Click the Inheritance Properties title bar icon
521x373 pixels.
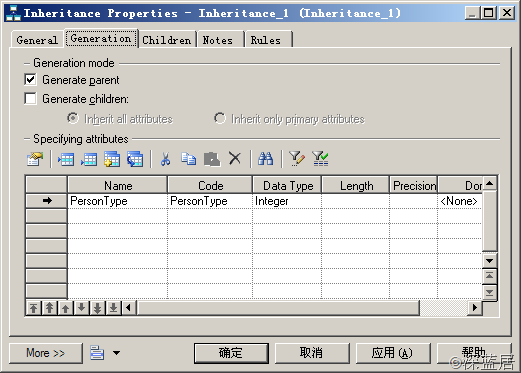[x=13, y=13]
